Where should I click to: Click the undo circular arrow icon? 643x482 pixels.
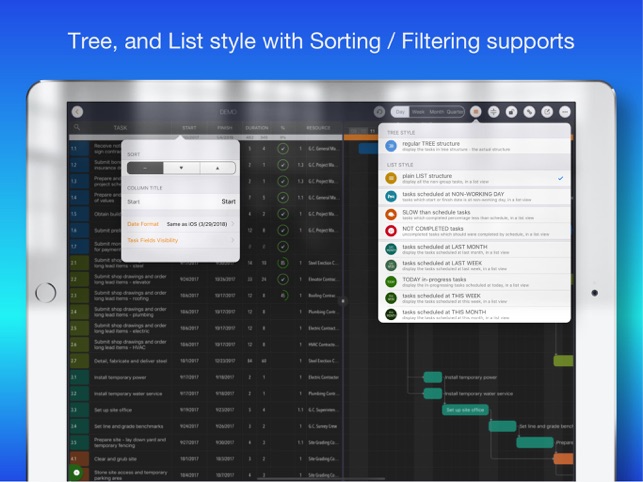(379, 112)
